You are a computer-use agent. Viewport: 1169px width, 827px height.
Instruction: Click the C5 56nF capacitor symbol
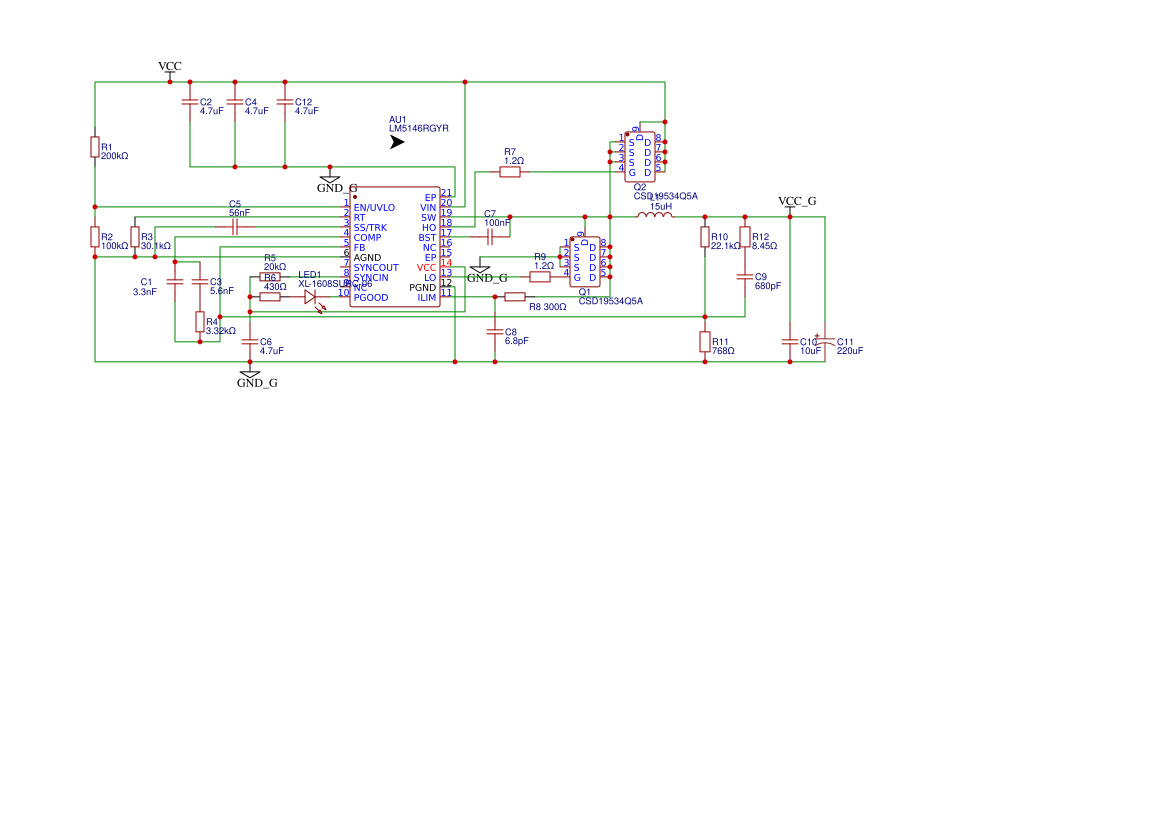tap(235, 227)
